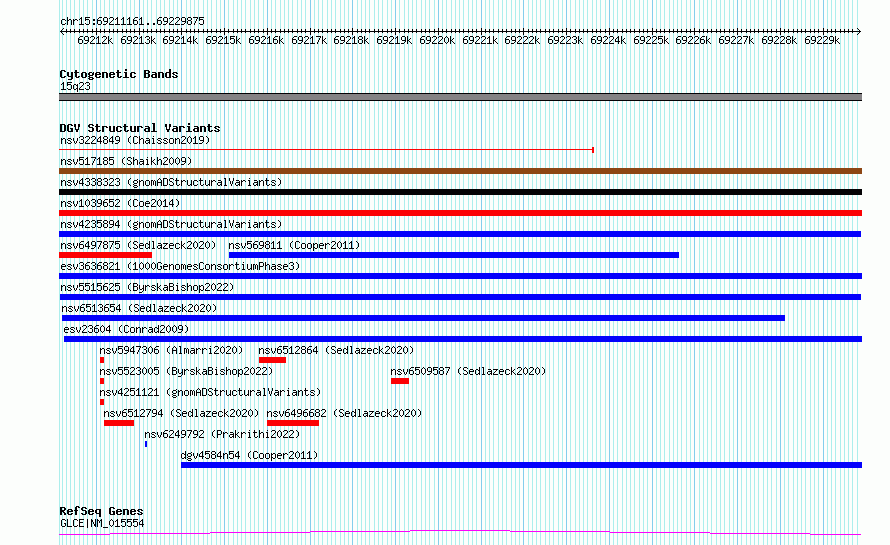This screenshot has height=545, width=890.
Task: Open the nsv6509587 (Sedlazeck2020) label
Action: pyautogui.click(x=468, y=371)
